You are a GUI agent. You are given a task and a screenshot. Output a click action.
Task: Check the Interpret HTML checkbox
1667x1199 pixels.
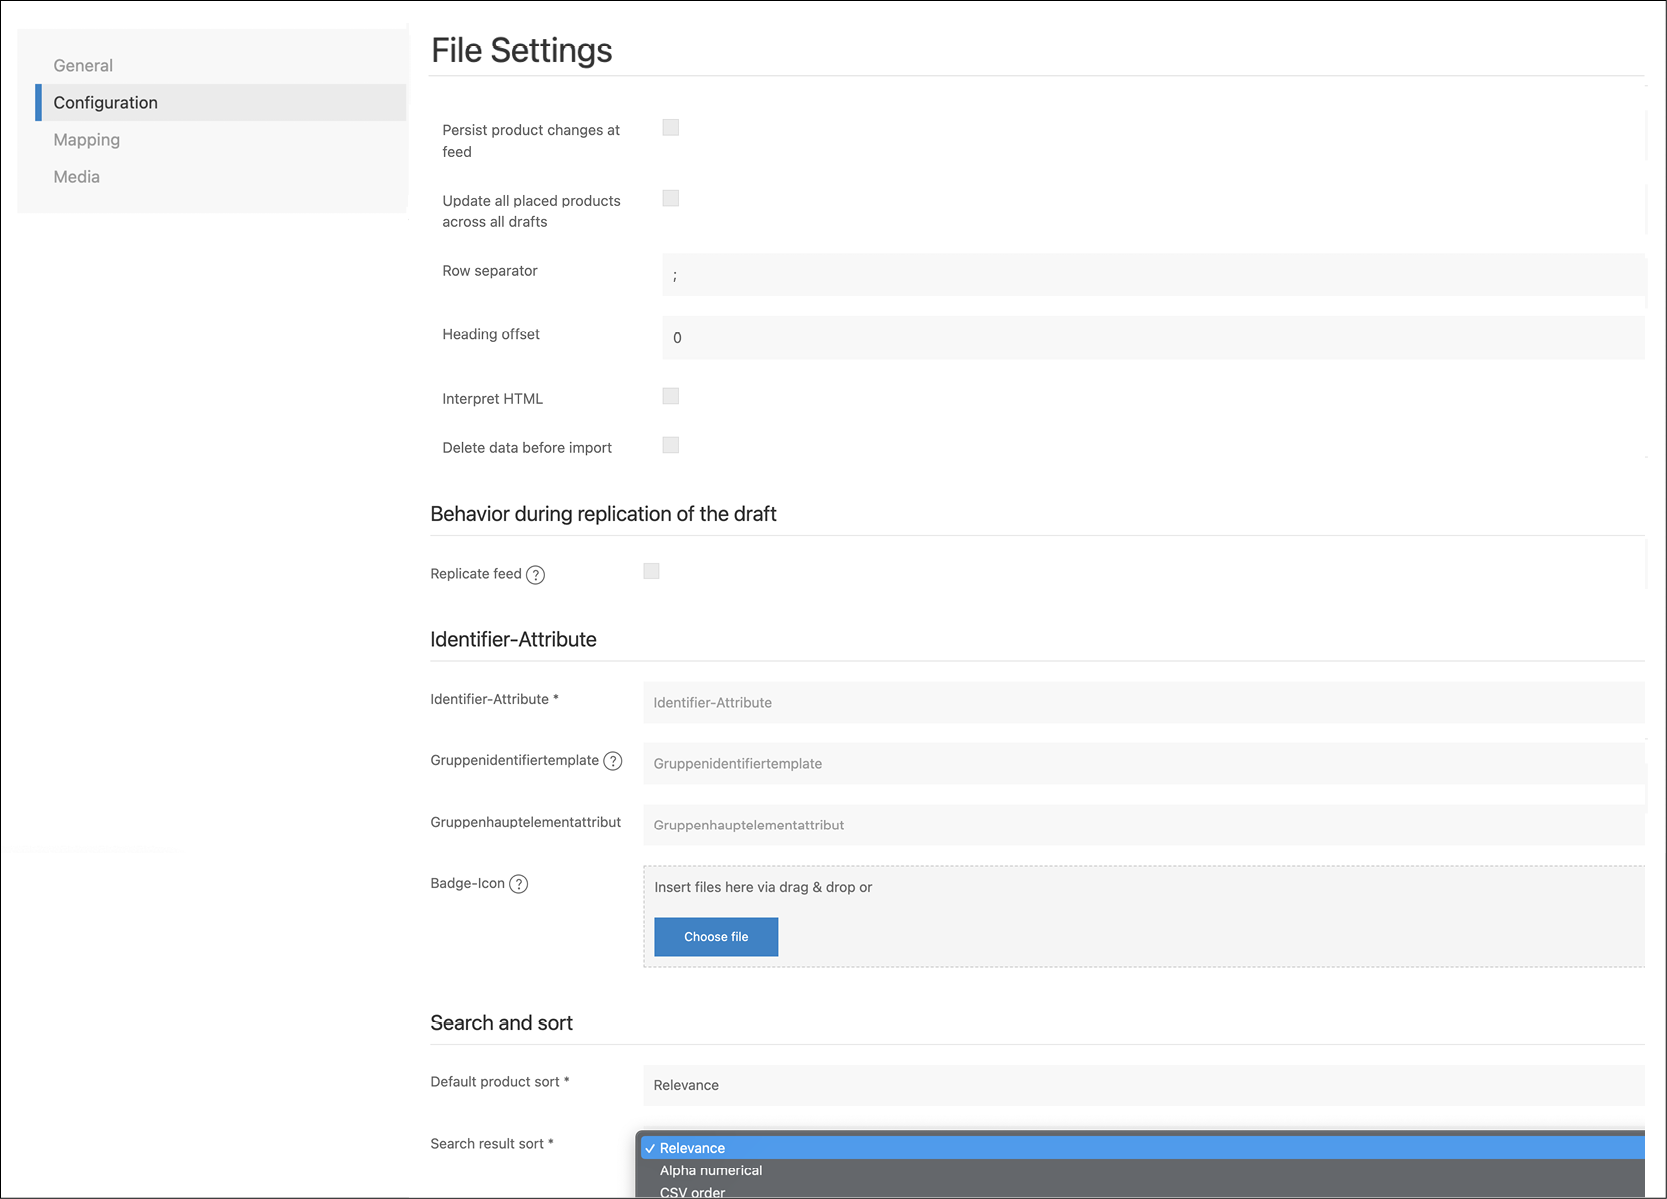671,397
